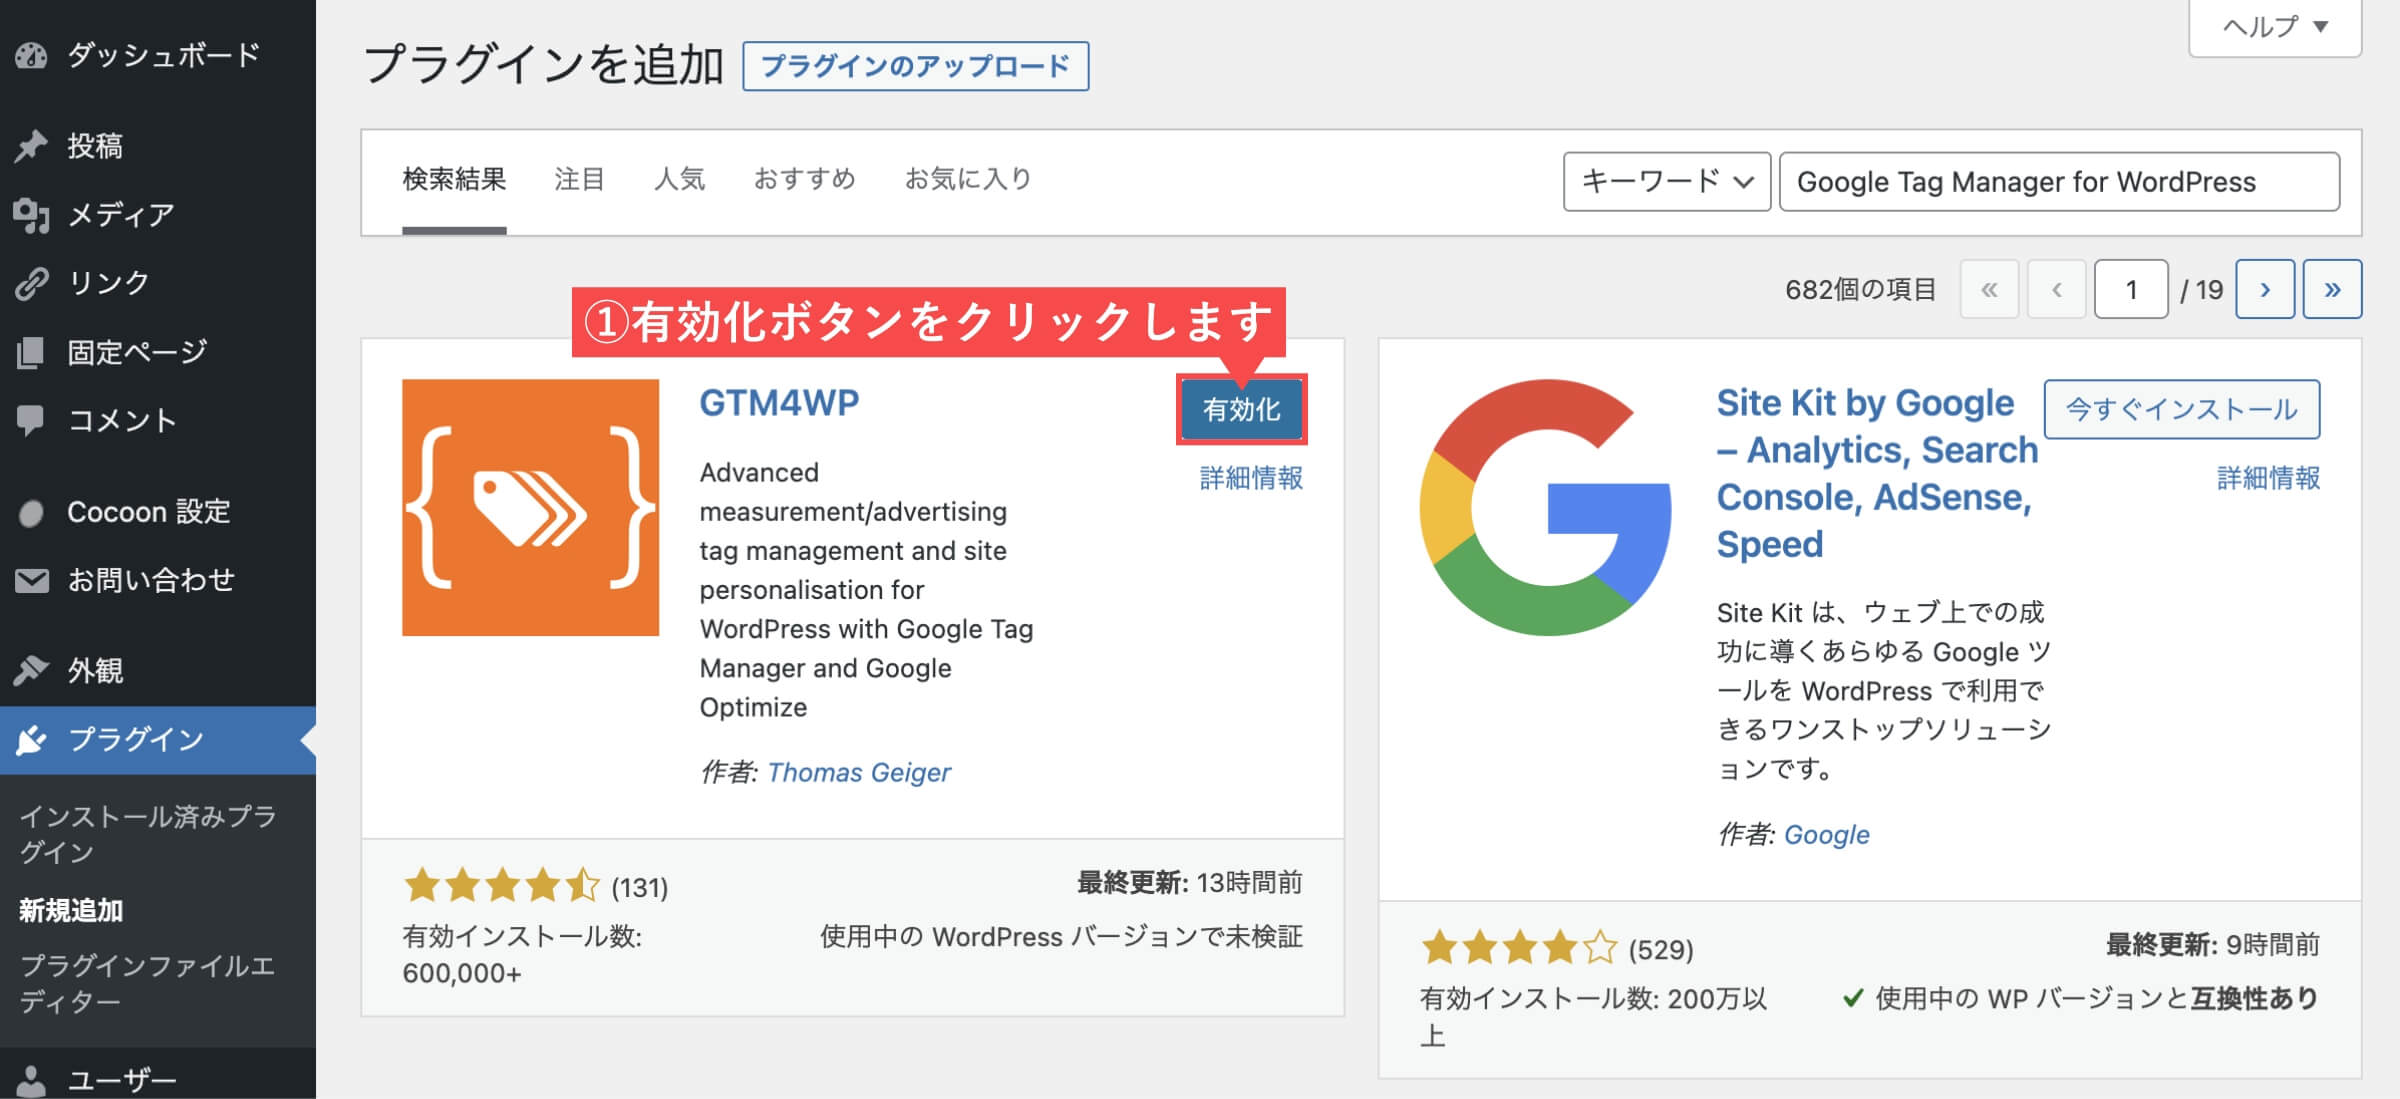Click 最終更新: 13時間前 text
The height and width of the screenshot is (1099, 2400).
(x=1190, y=883)
